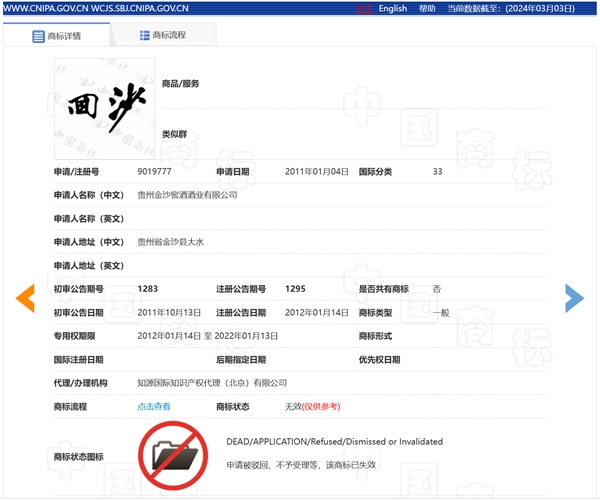Click 点击查看 to view trademark flow
The width and height of the screenshot is (600, 500).
pyautogui.click(x=154, y=407)
